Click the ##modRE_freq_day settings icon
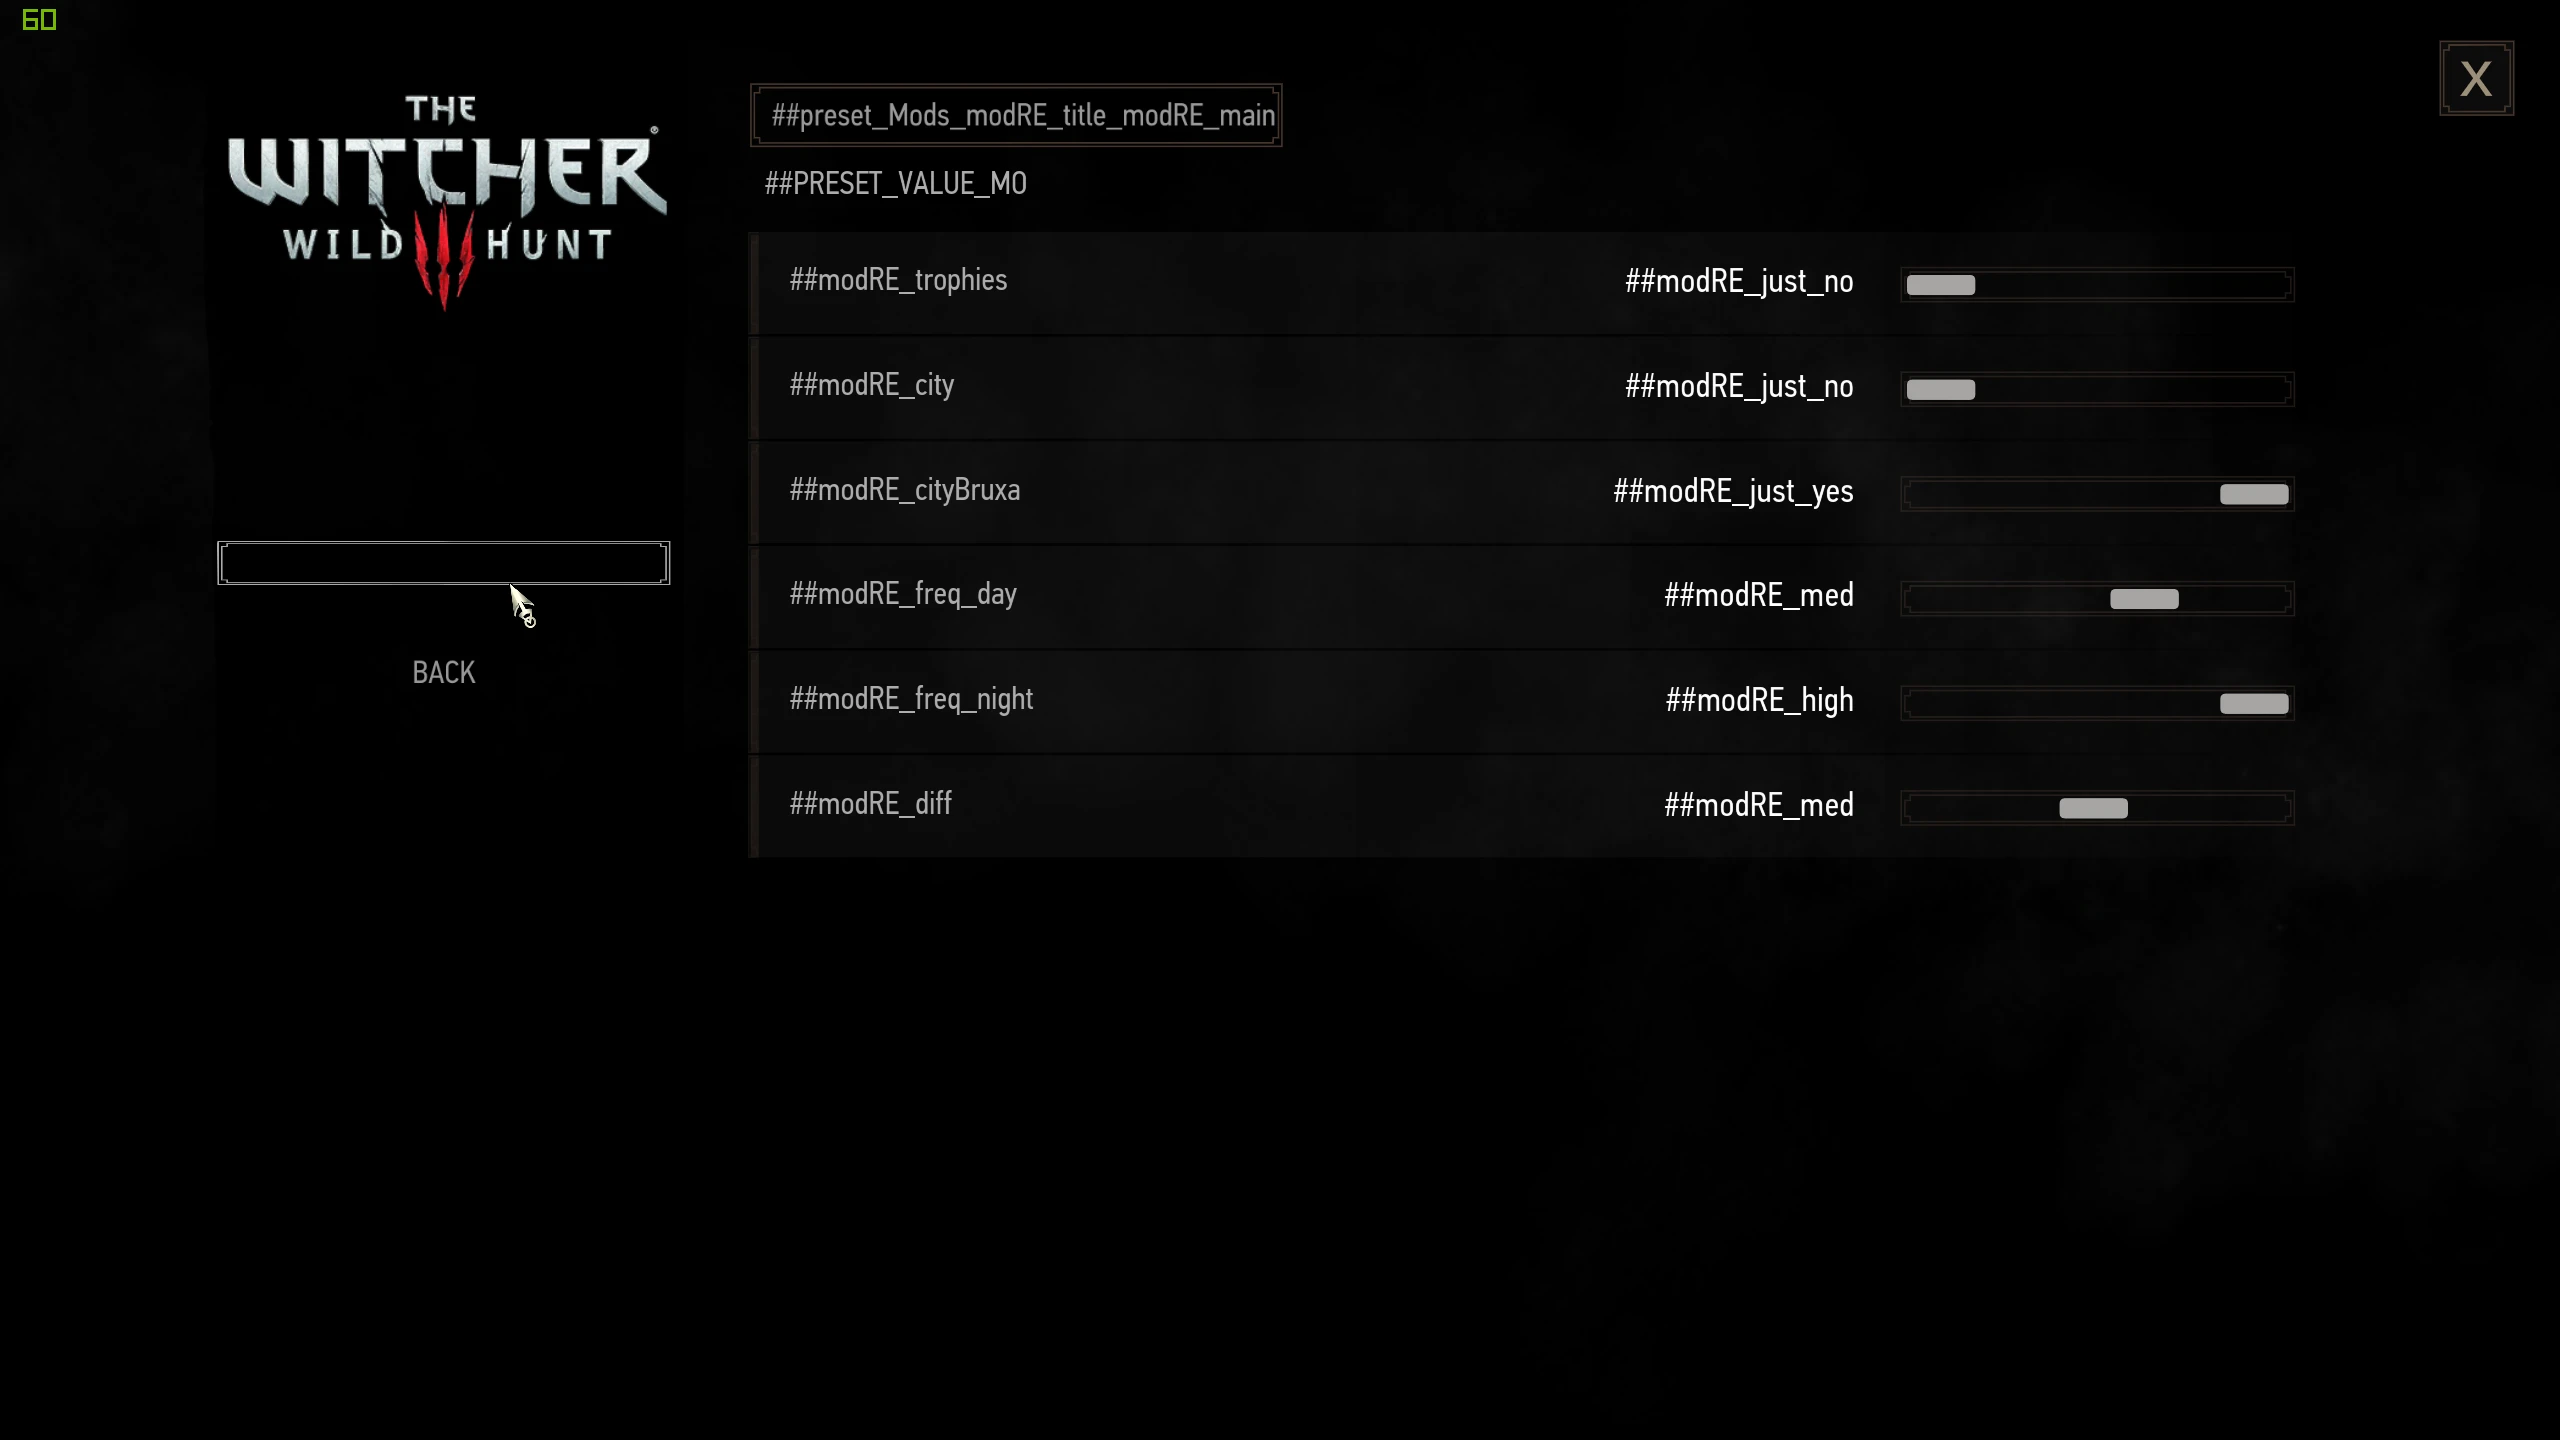2560x1440 pixels. 2143,596
